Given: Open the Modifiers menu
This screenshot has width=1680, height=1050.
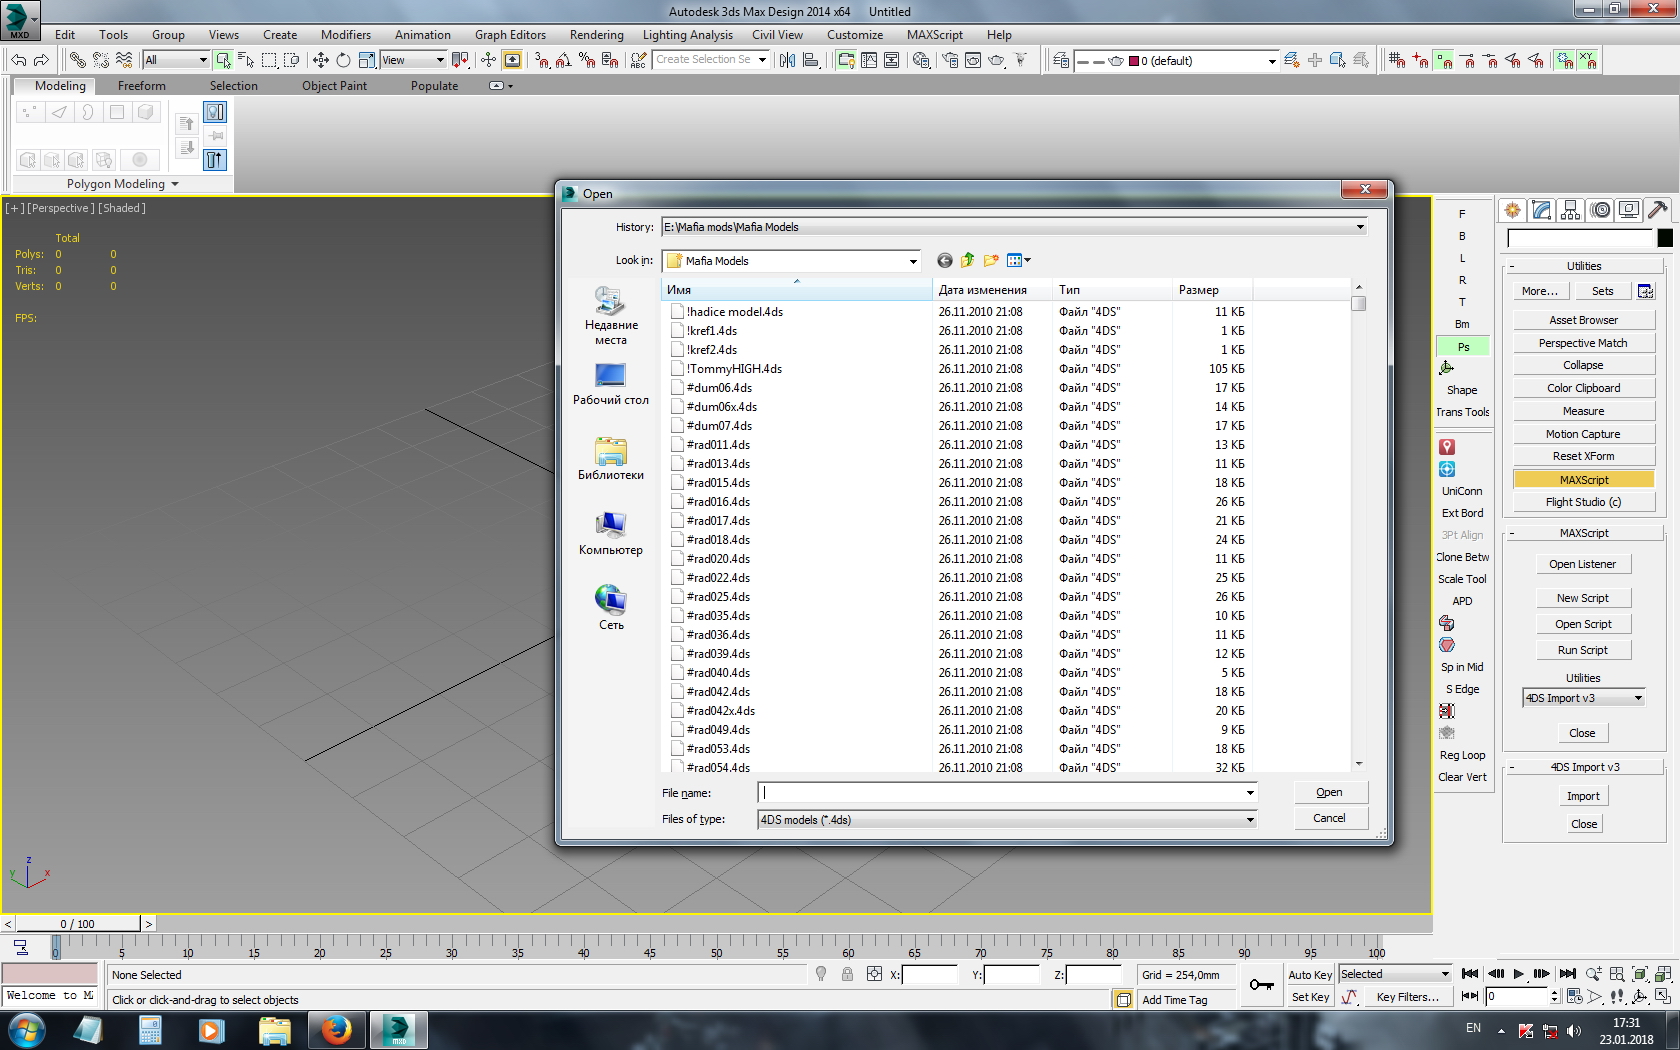Looking at the screenshot, I should pos(346,35).
